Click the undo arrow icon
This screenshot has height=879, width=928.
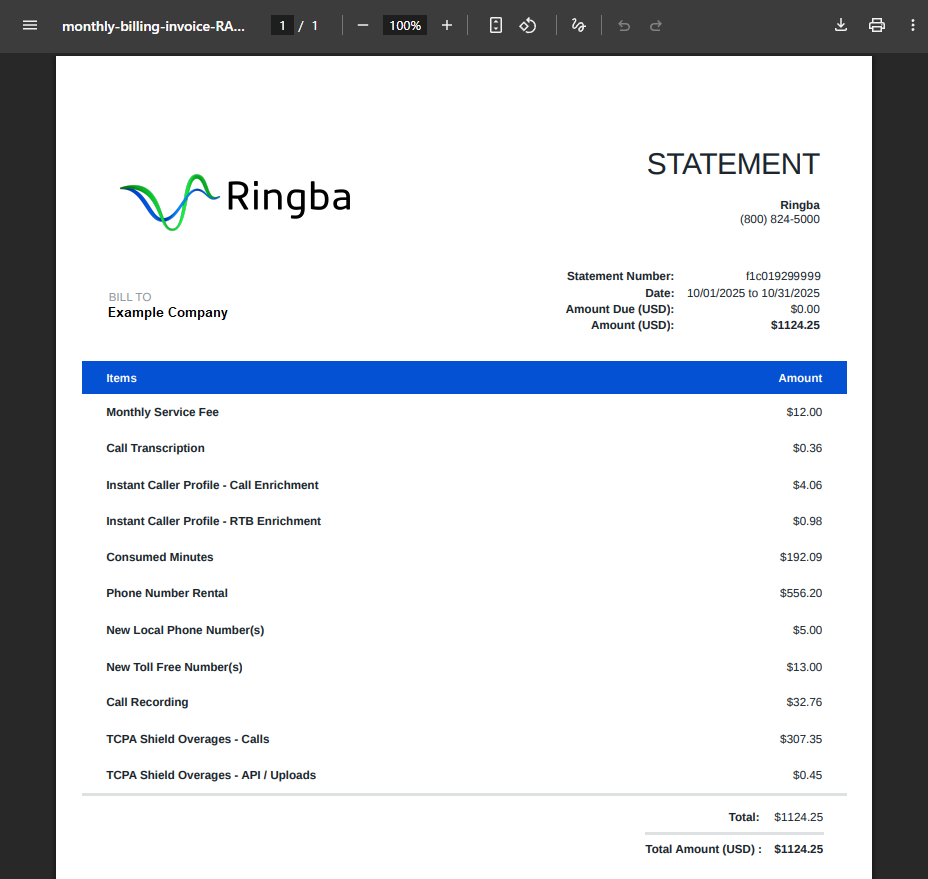pos(624,25)
